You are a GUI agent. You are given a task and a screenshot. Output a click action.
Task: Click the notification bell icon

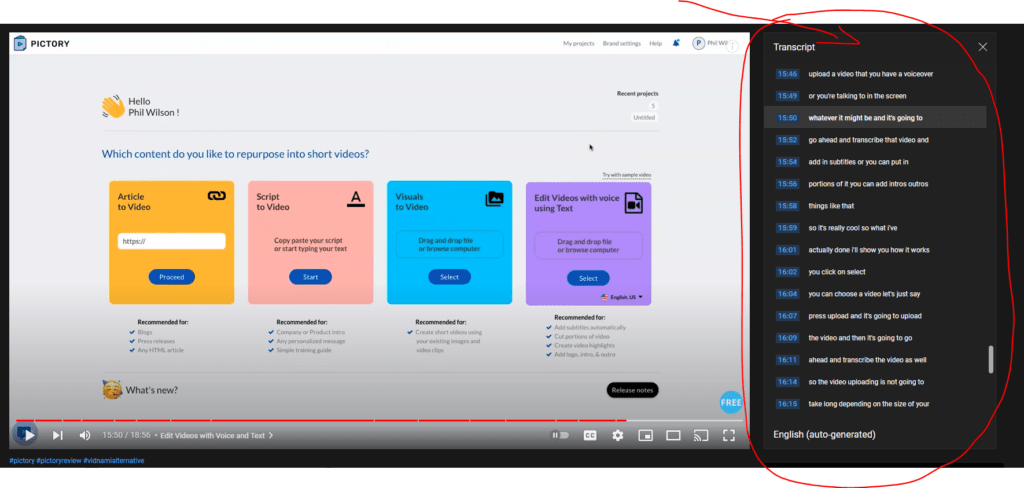click(x=676, y=43)
